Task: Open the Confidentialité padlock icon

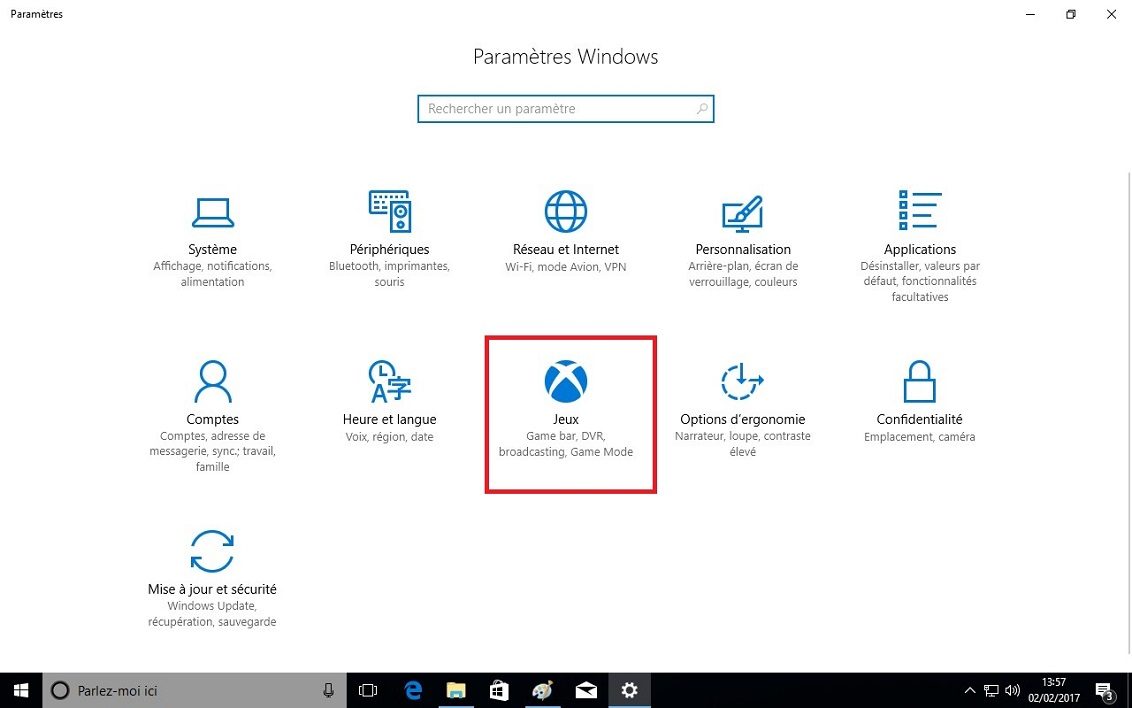Action: [919, 381]
